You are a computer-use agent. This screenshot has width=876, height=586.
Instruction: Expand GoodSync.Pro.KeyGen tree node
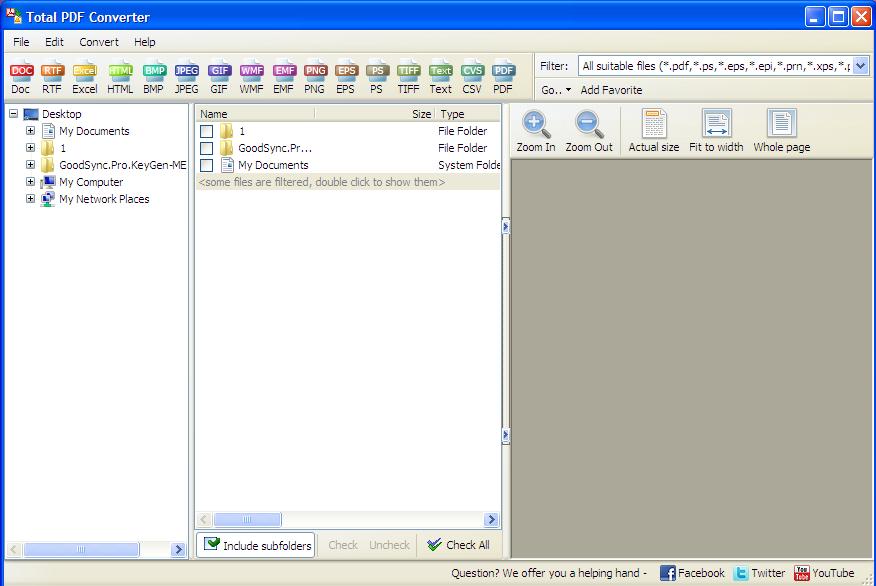click(x=31, y=165)
